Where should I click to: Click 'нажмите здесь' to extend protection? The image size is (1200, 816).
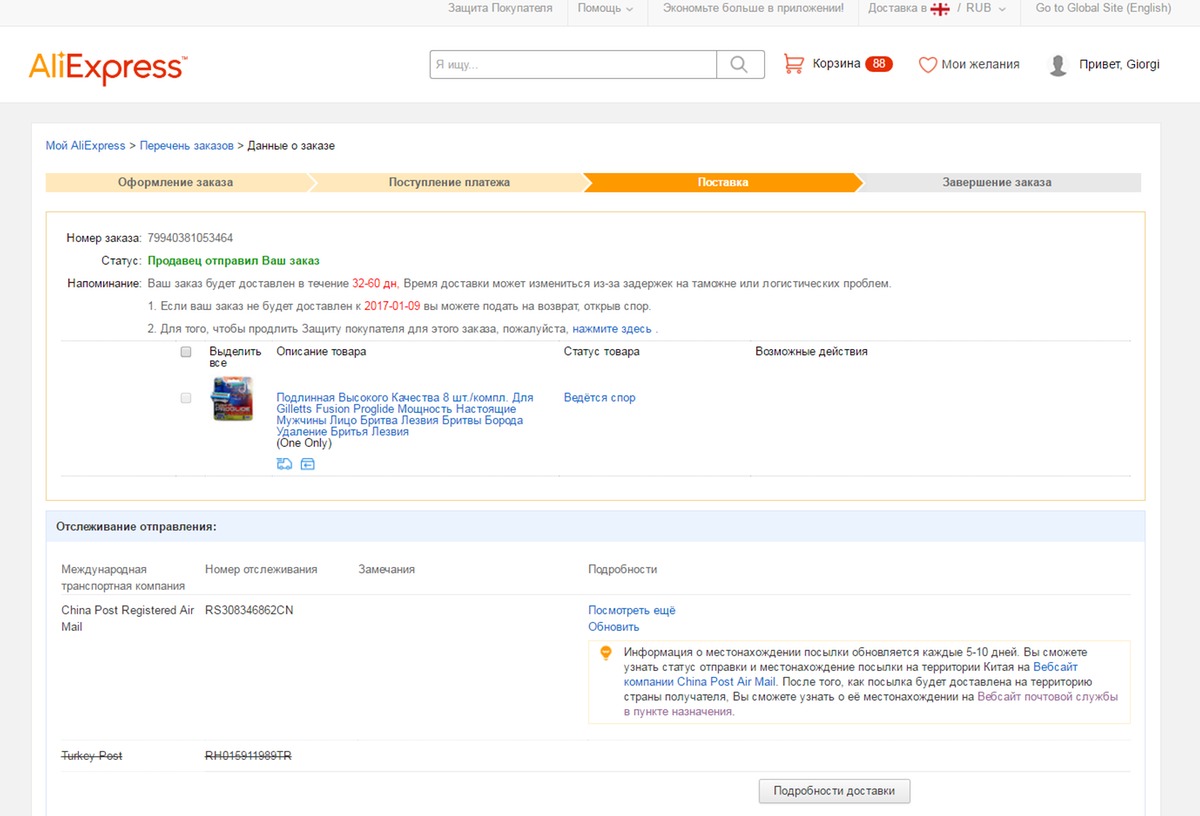612,329
